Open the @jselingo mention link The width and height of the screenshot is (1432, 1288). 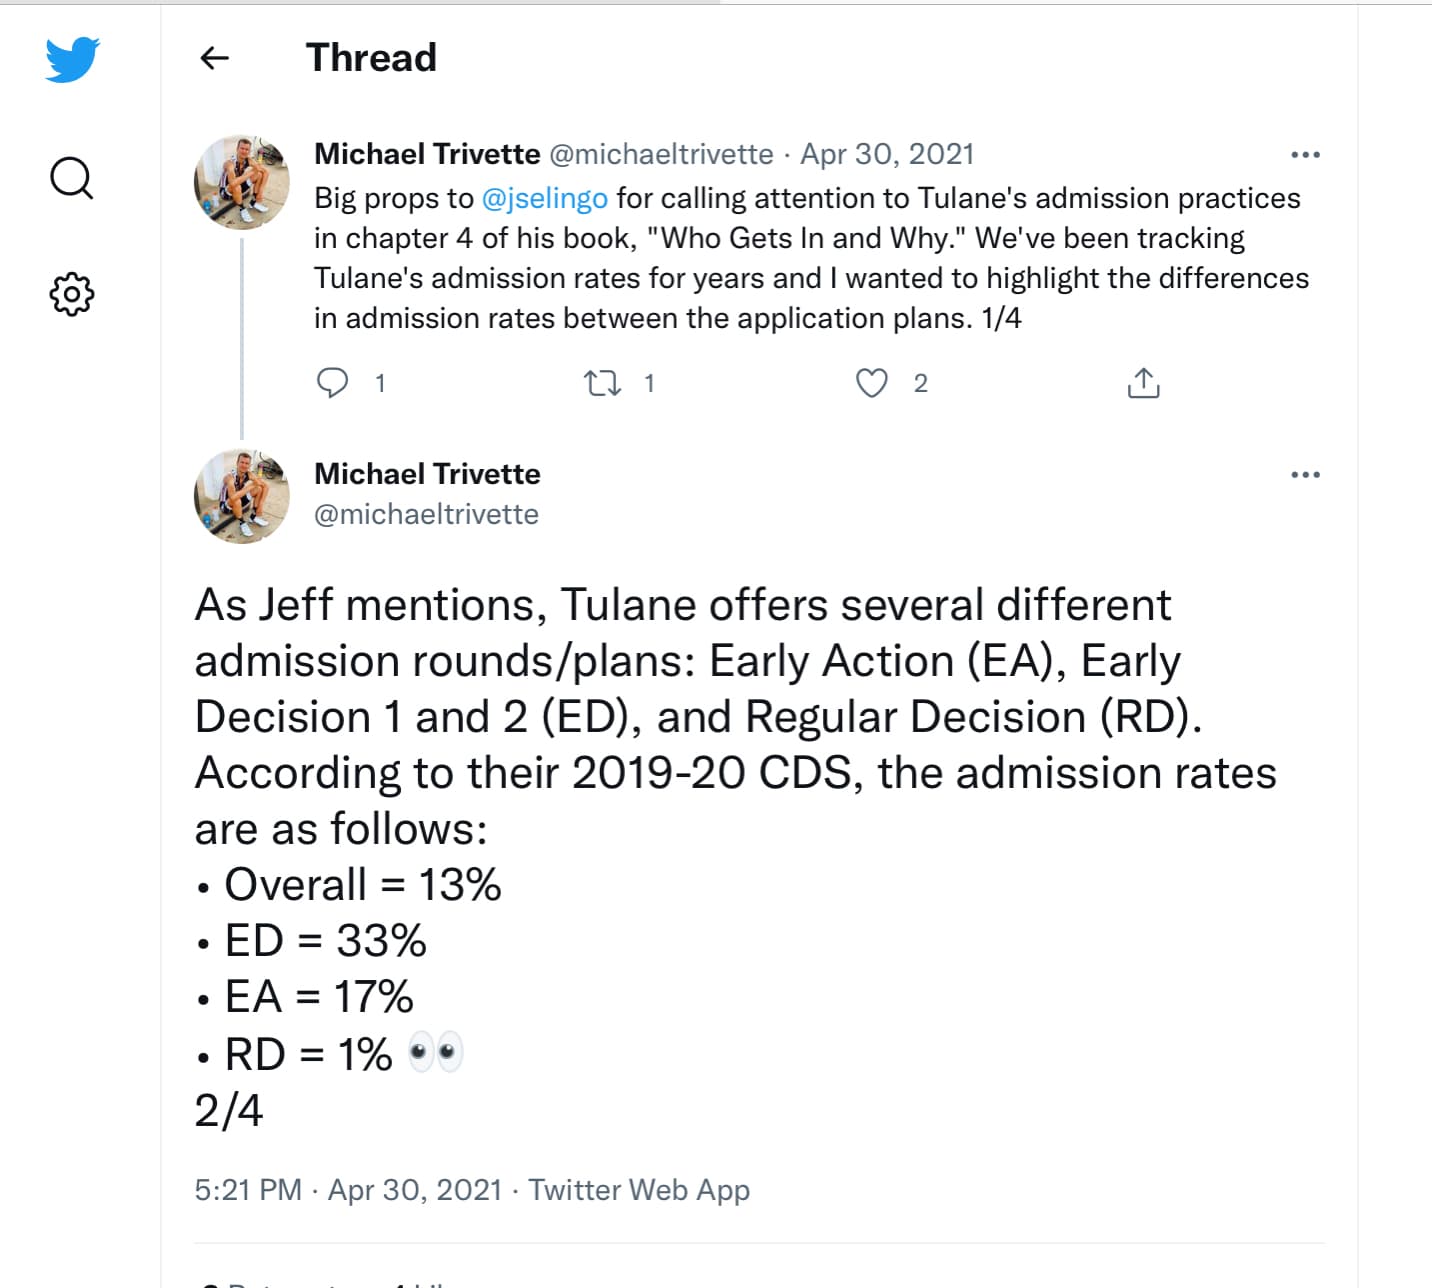545,198
